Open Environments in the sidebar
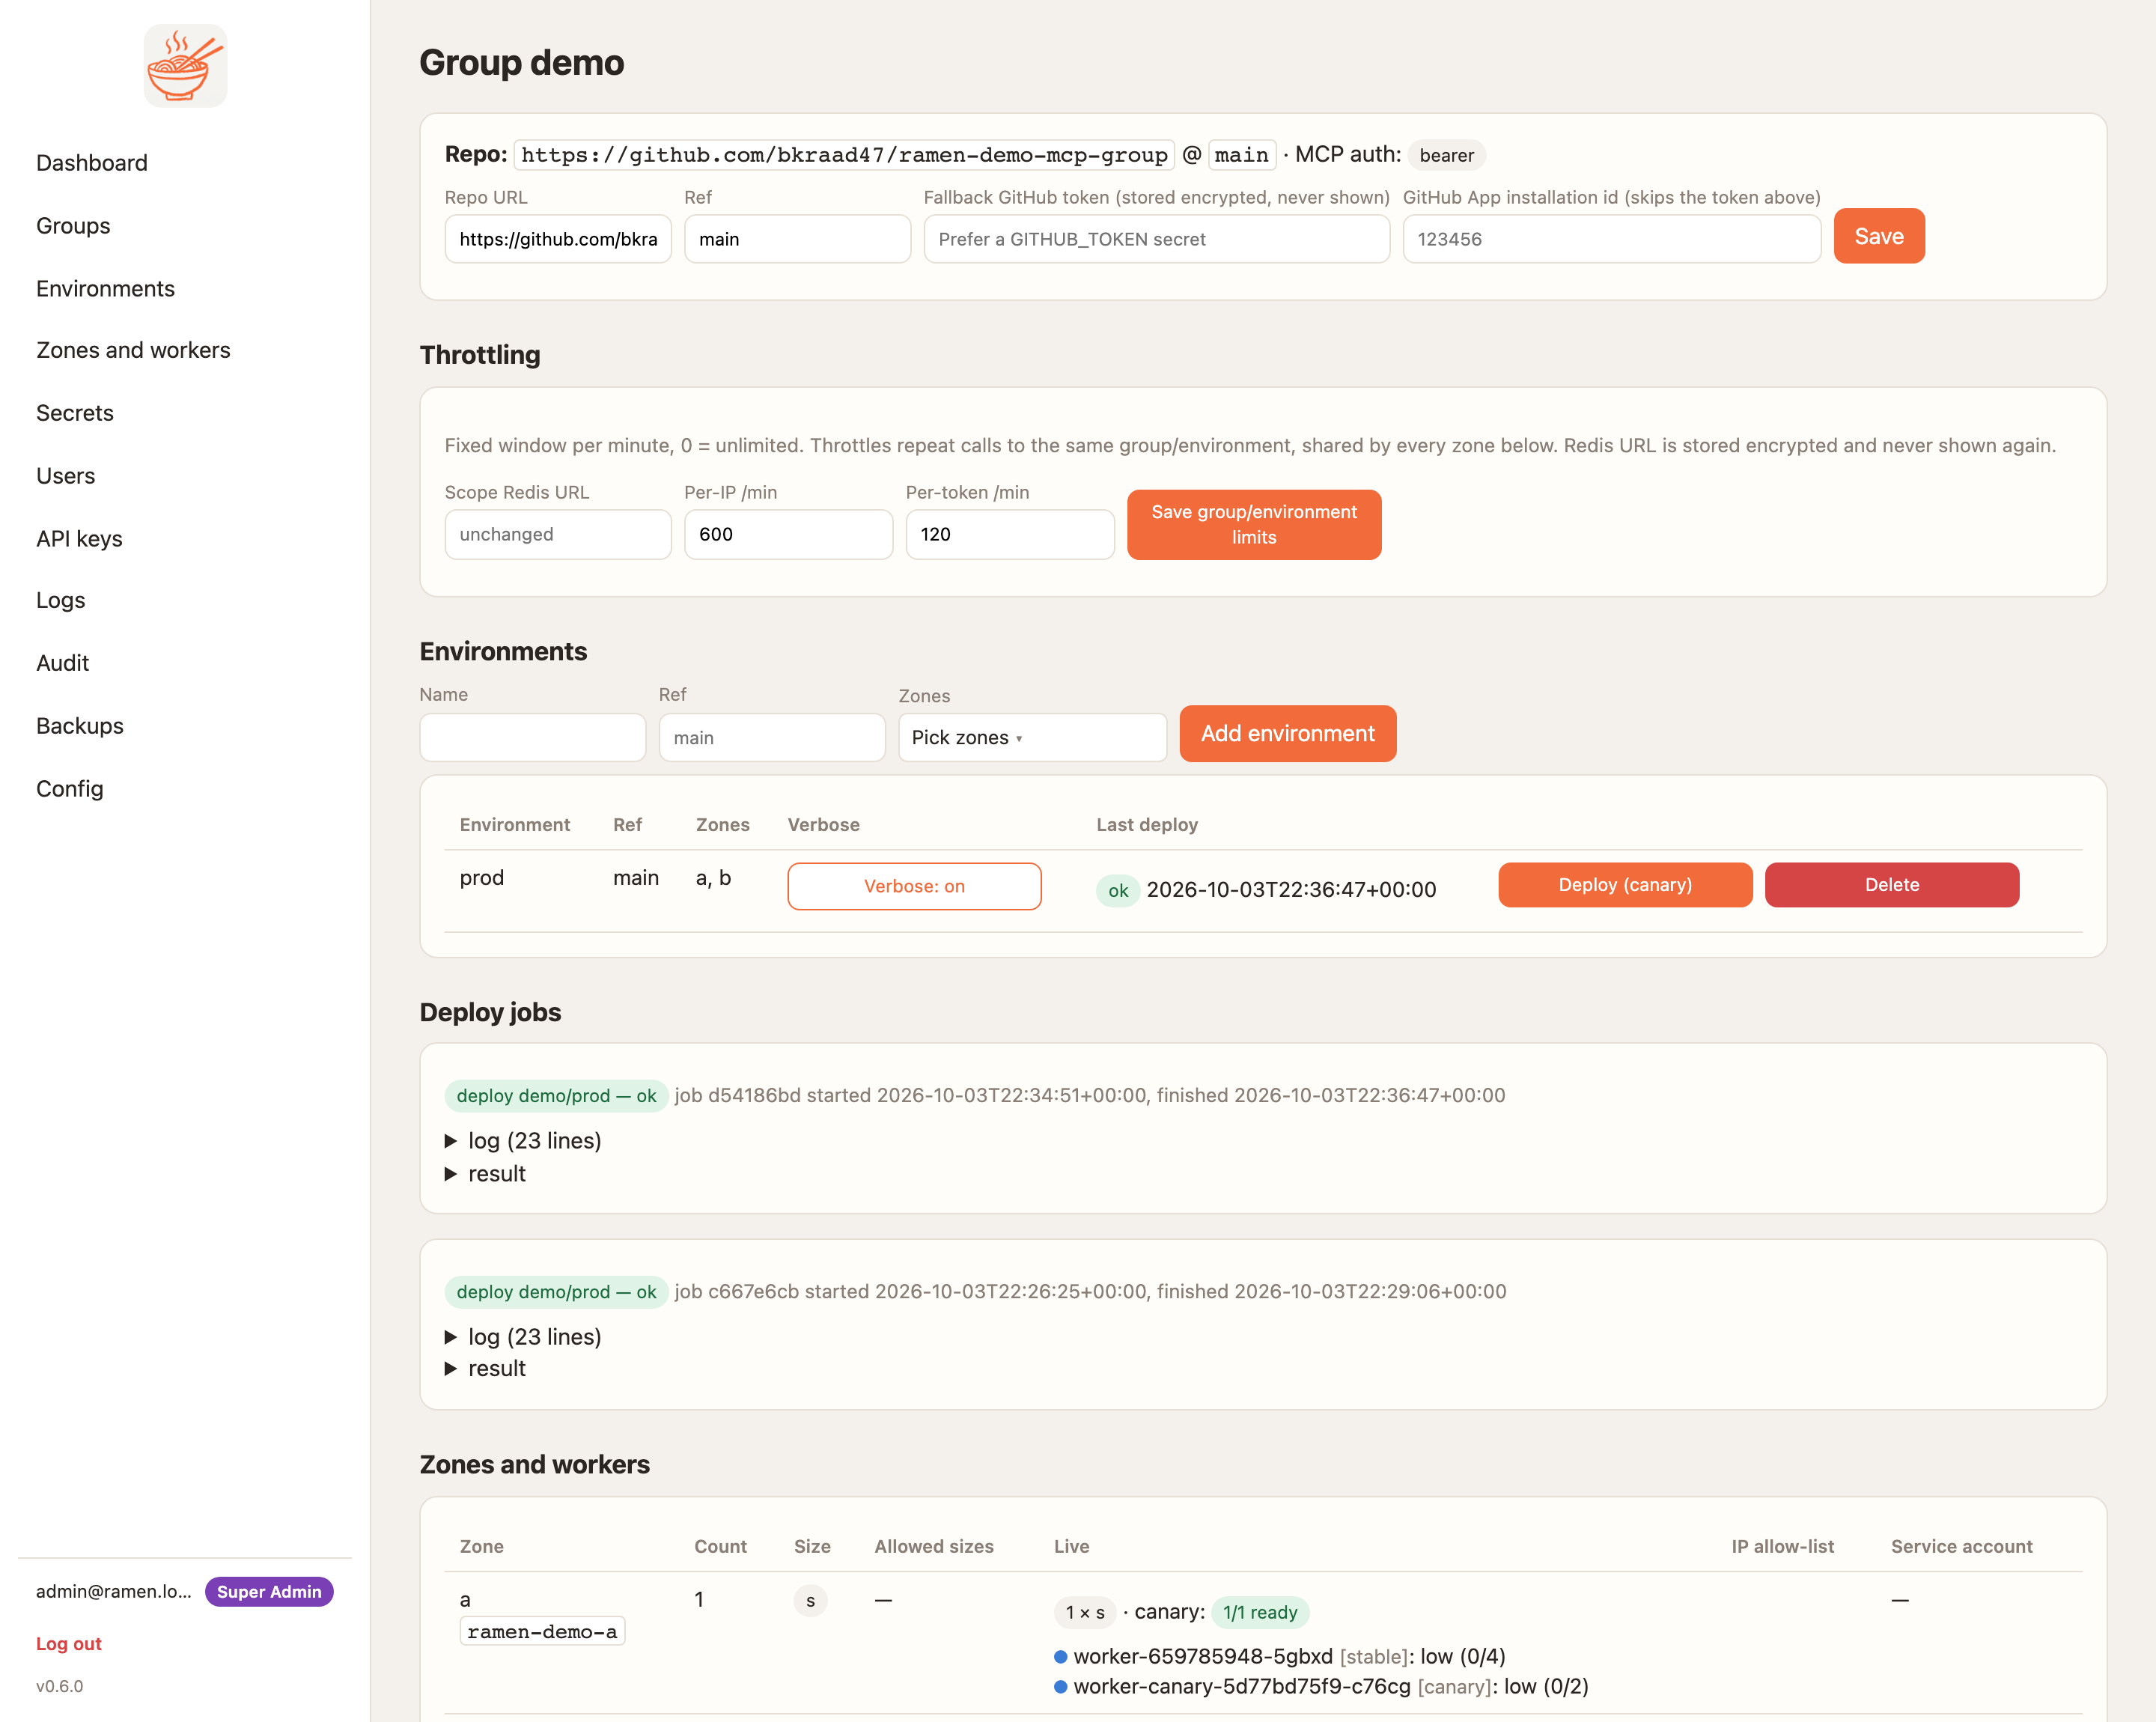This screenshot has height=1722, width=2156. (105, 289)
